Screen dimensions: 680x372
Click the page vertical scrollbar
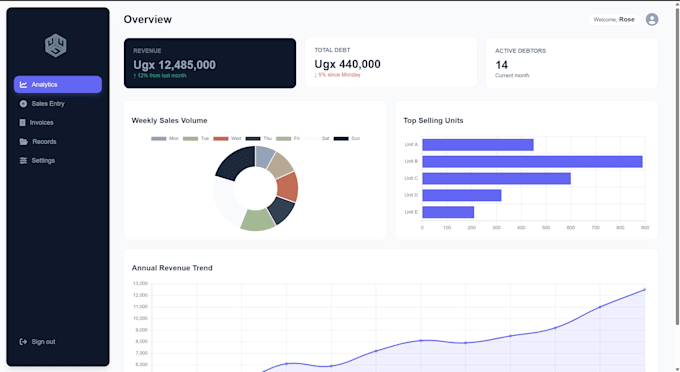click(x=677, y=167)
